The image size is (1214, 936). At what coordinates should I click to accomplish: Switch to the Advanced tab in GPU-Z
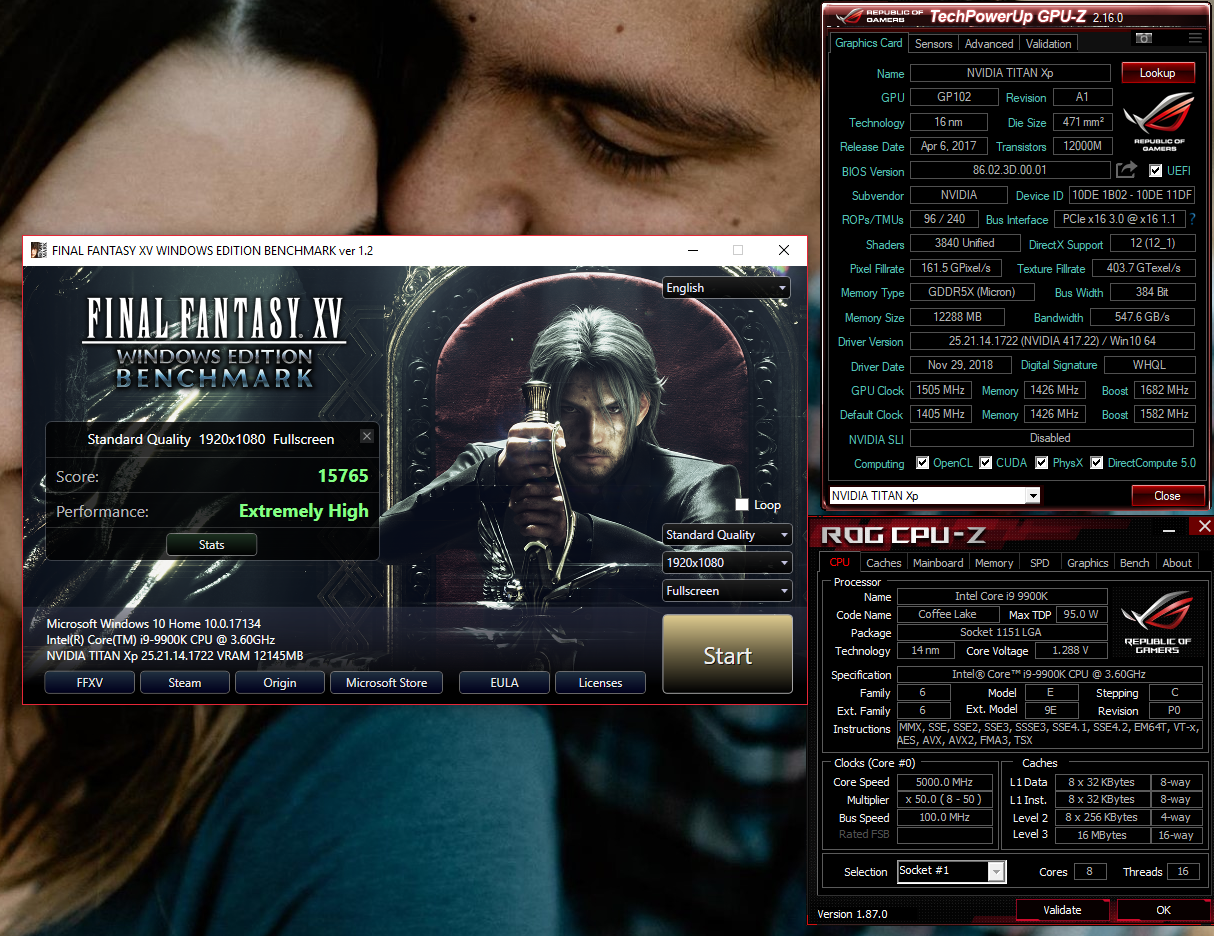pos(989,44)
